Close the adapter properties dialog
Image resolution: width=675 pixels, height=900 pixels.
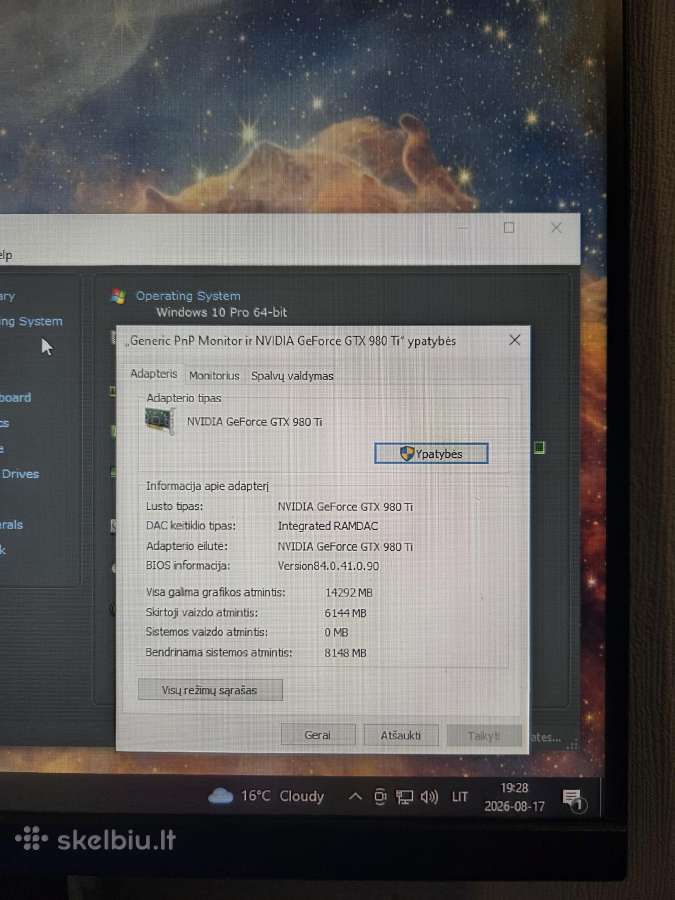point(515,340)
